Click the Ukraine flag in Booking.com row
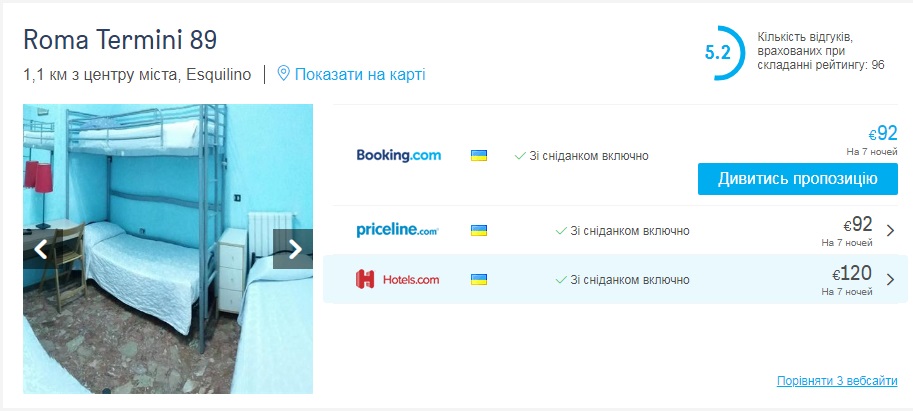 [x=479, y=156]
